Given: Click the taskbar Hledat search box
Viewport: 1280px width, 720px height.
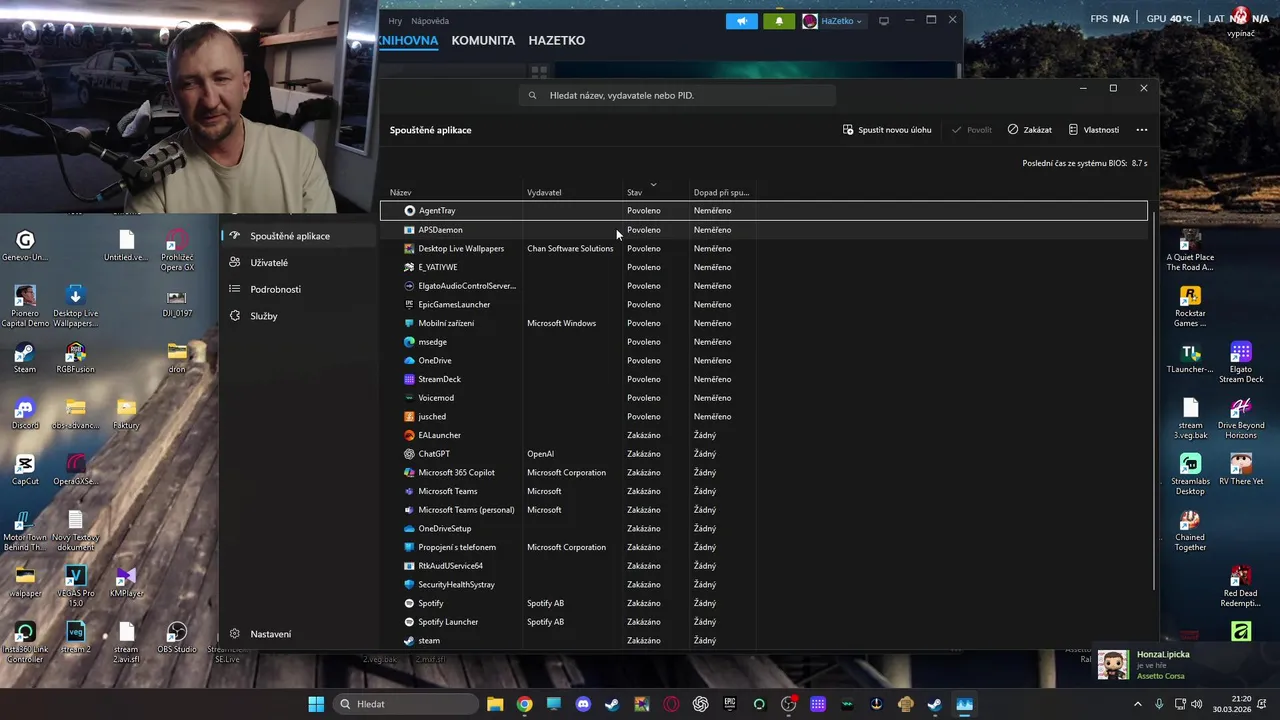Looking at the screenshot, I should click(x=406, y=704).
